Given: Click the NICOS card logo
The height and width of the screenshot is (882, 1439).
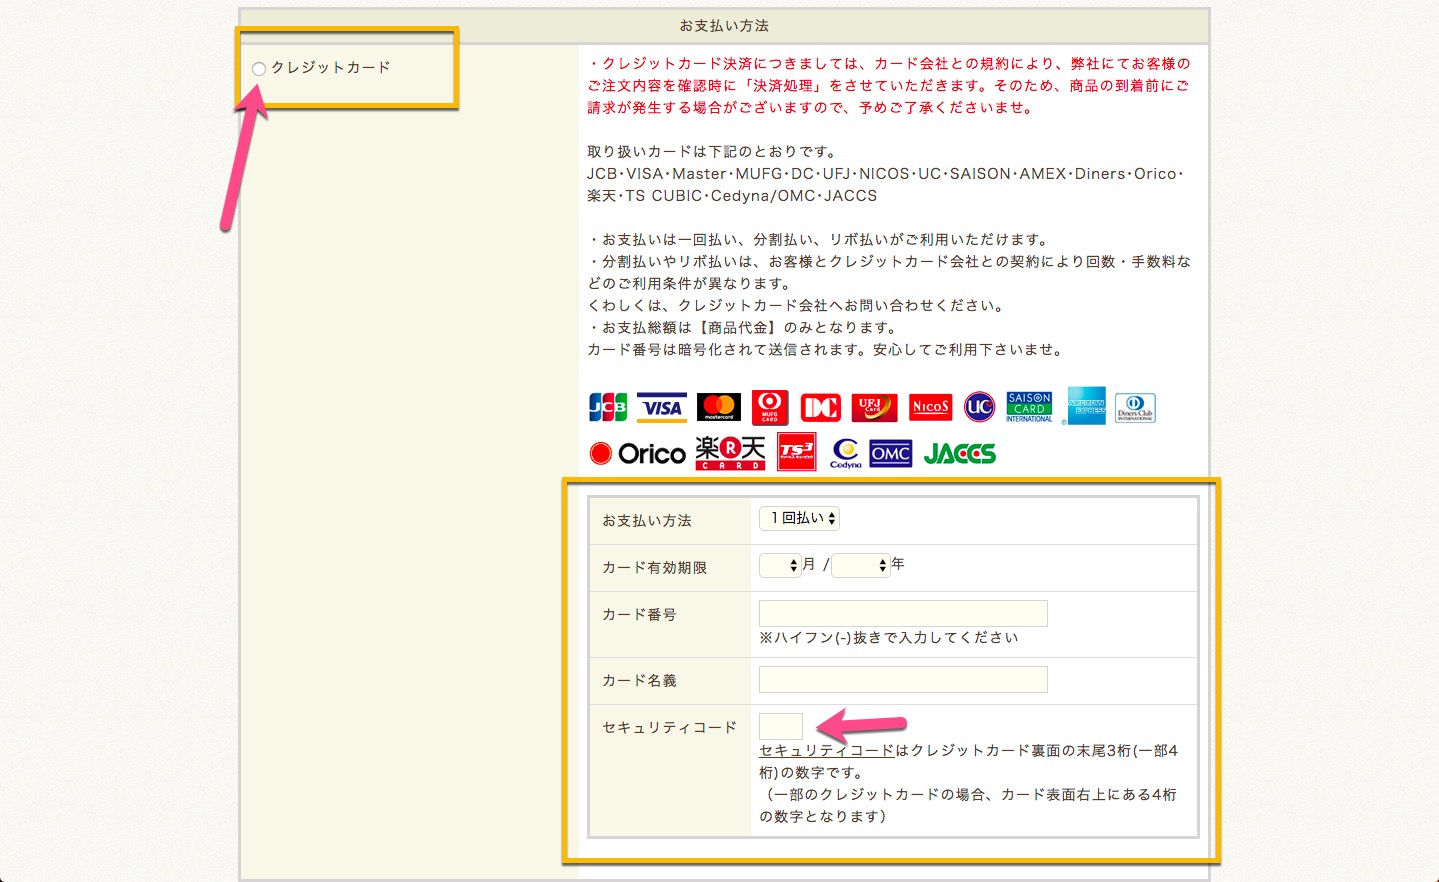Looking at the screenshot, I should (x=930, y=407).
